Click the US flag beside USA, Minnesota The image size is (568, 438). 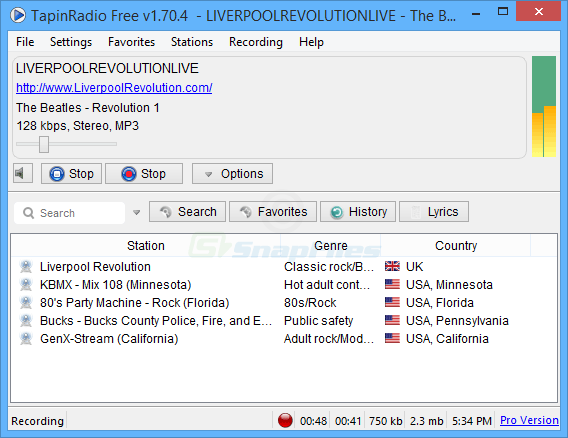point(392,284)
